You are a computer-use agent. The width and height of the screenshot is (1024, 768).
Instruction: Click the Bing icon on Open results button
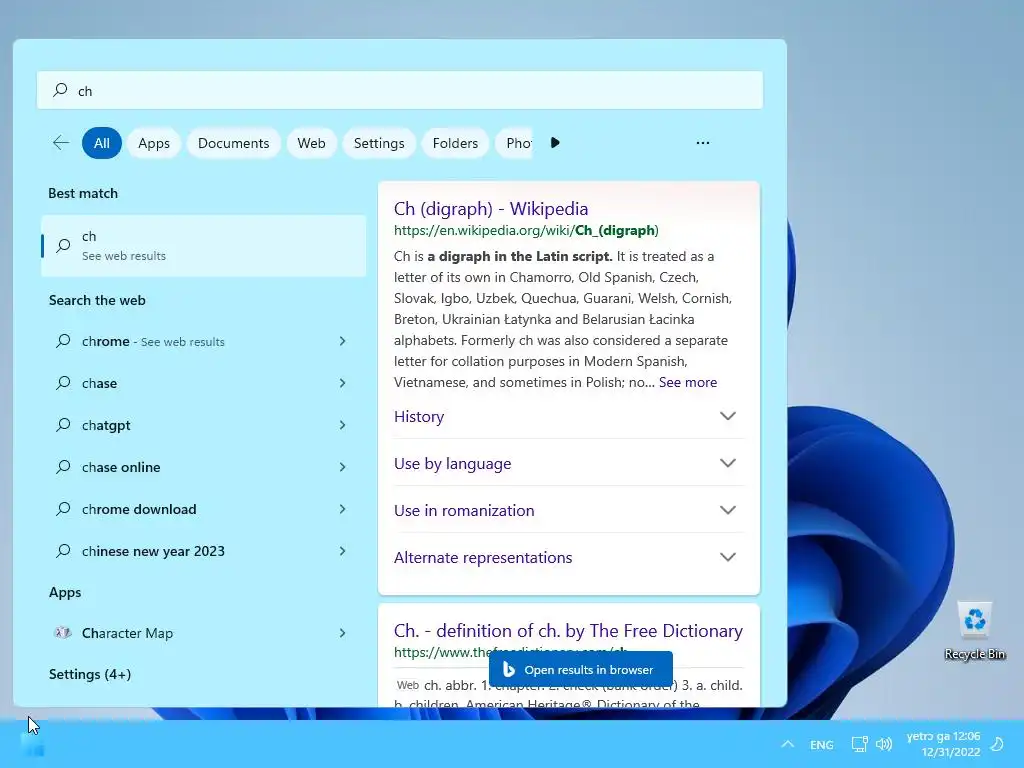click(509, 669)
